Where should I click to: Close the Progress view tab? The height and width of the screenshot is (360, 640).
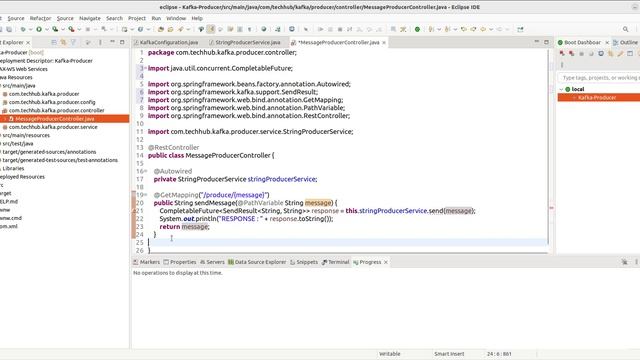pos(386,262)
